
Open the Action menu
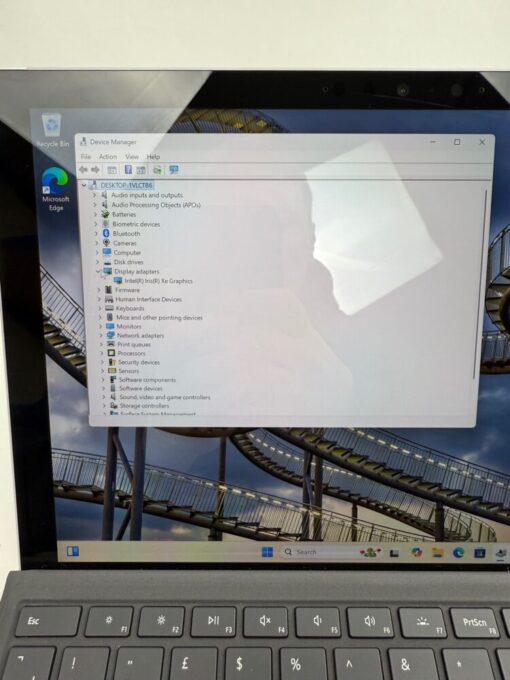(x=108, y=157)
